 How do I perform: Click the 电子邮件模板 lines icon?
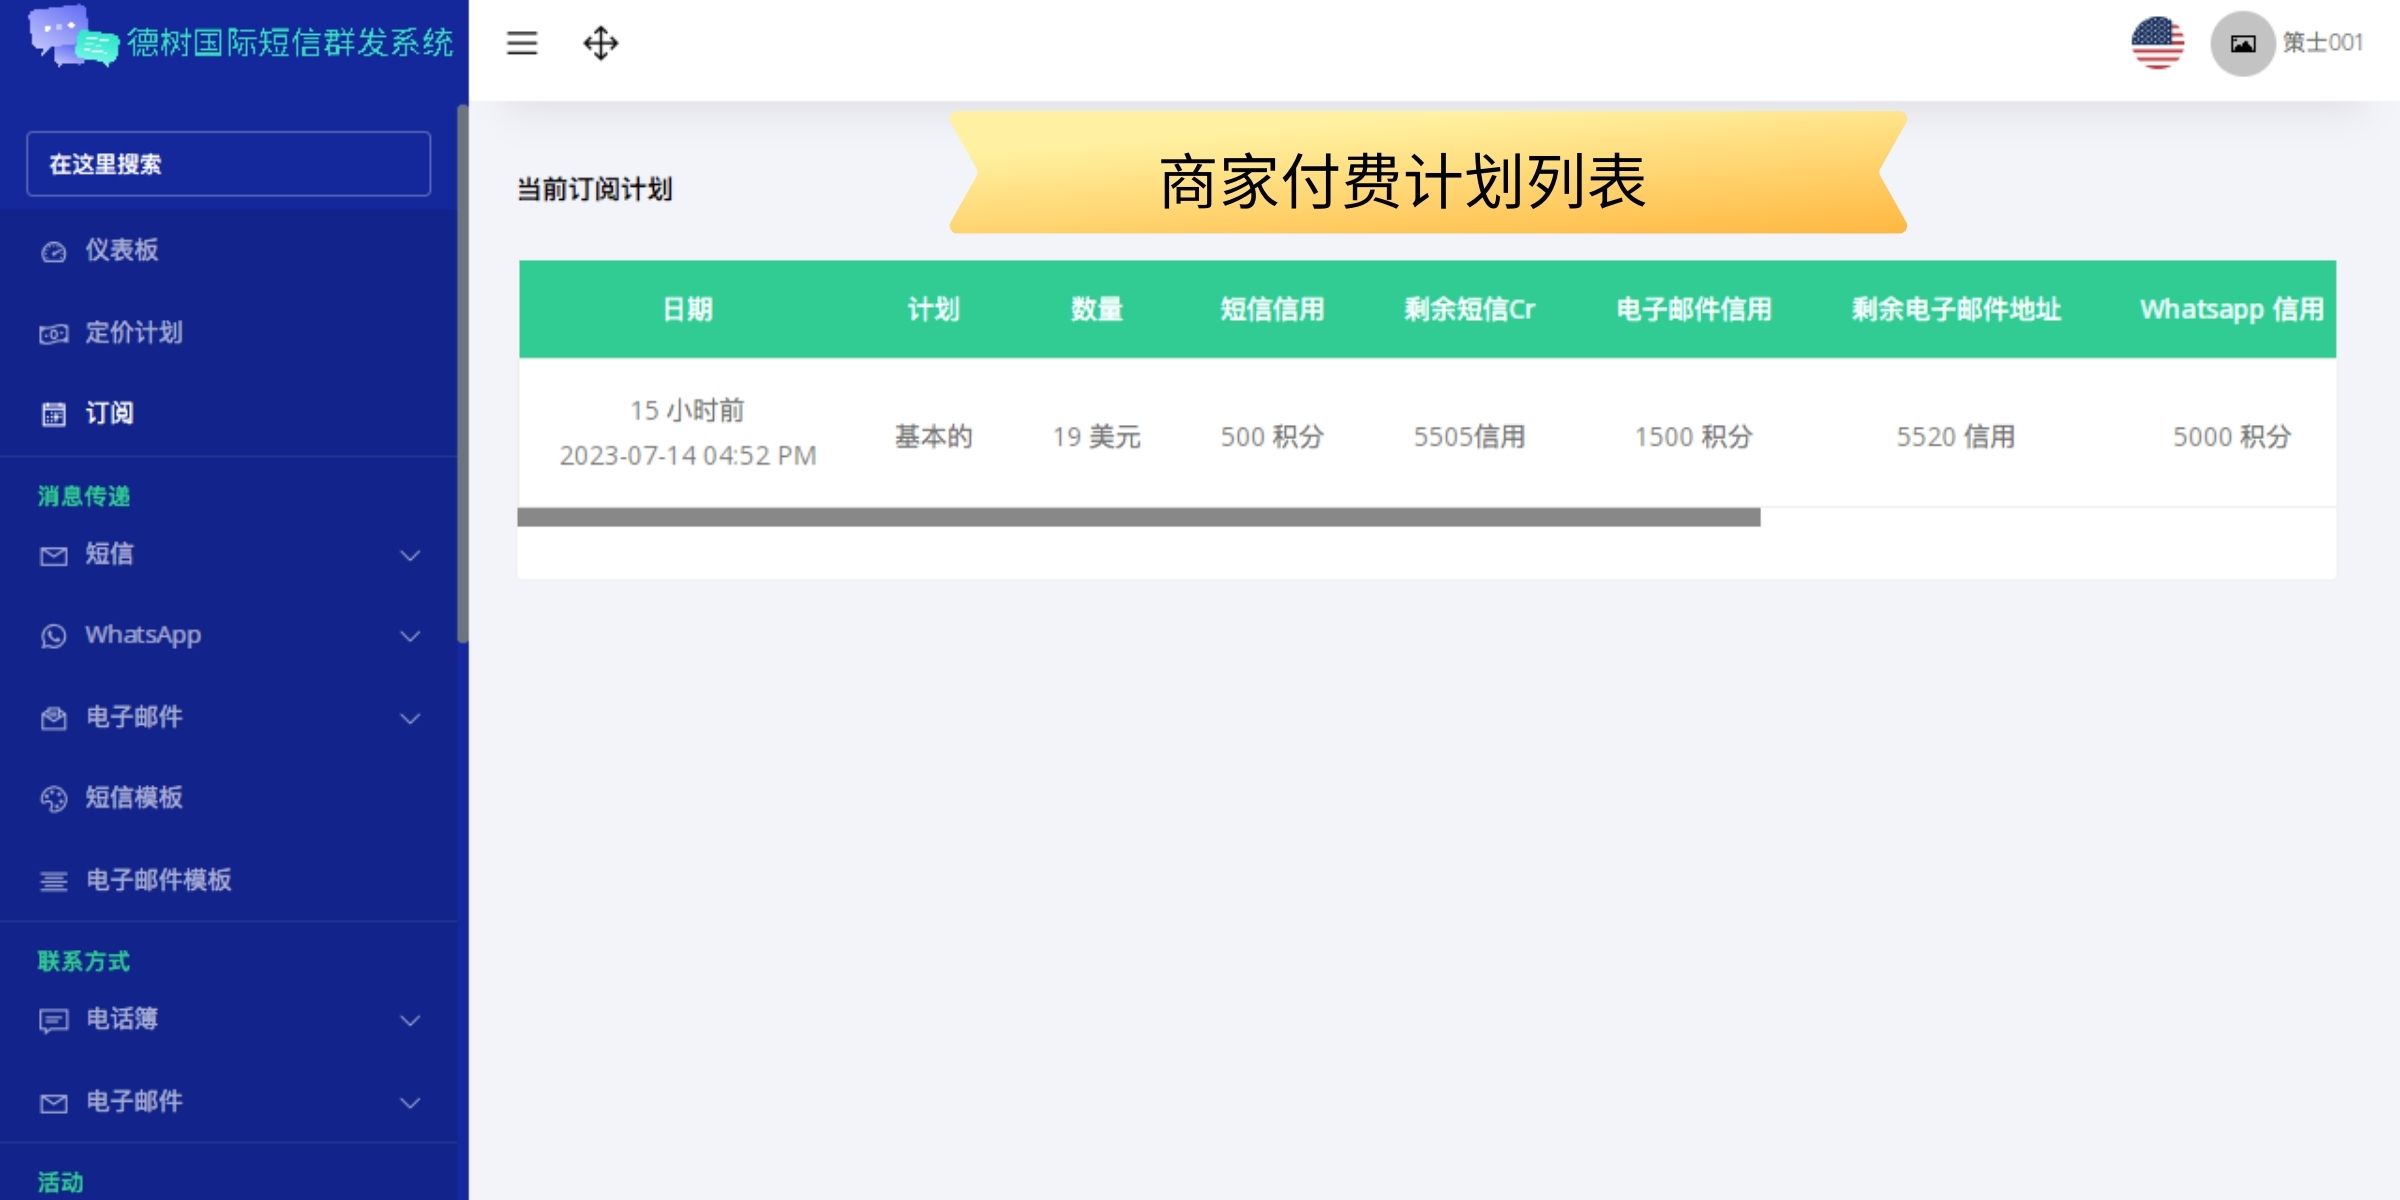pos(53,881)
